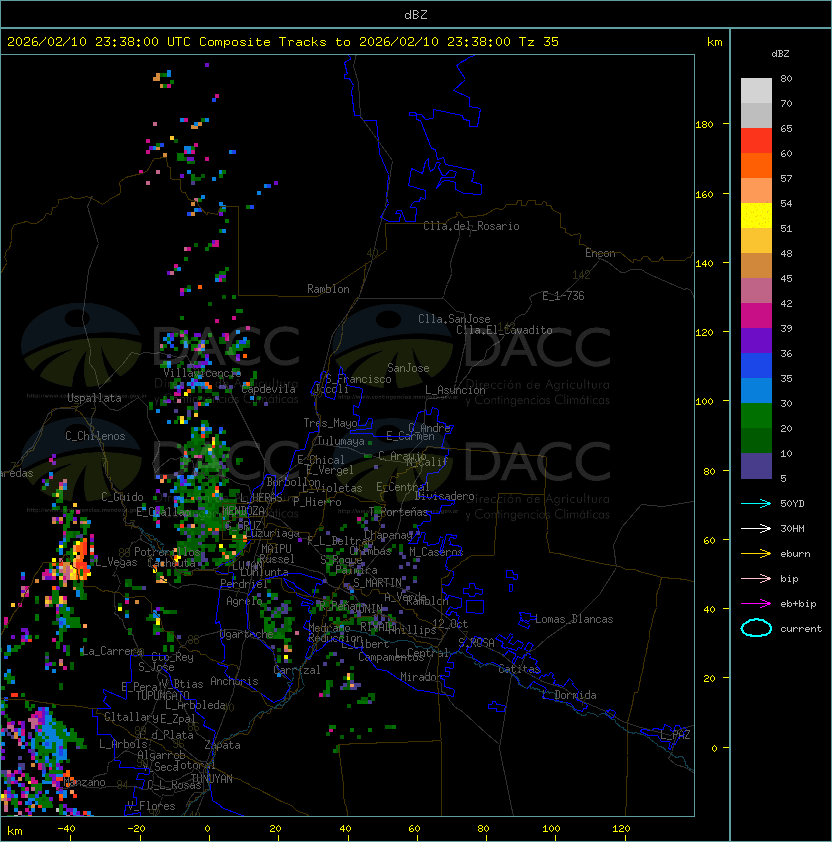Viewport: 832px width, 842px height.
Task: Click the 'E_1-736' map label
Action: tap(563, 296)
